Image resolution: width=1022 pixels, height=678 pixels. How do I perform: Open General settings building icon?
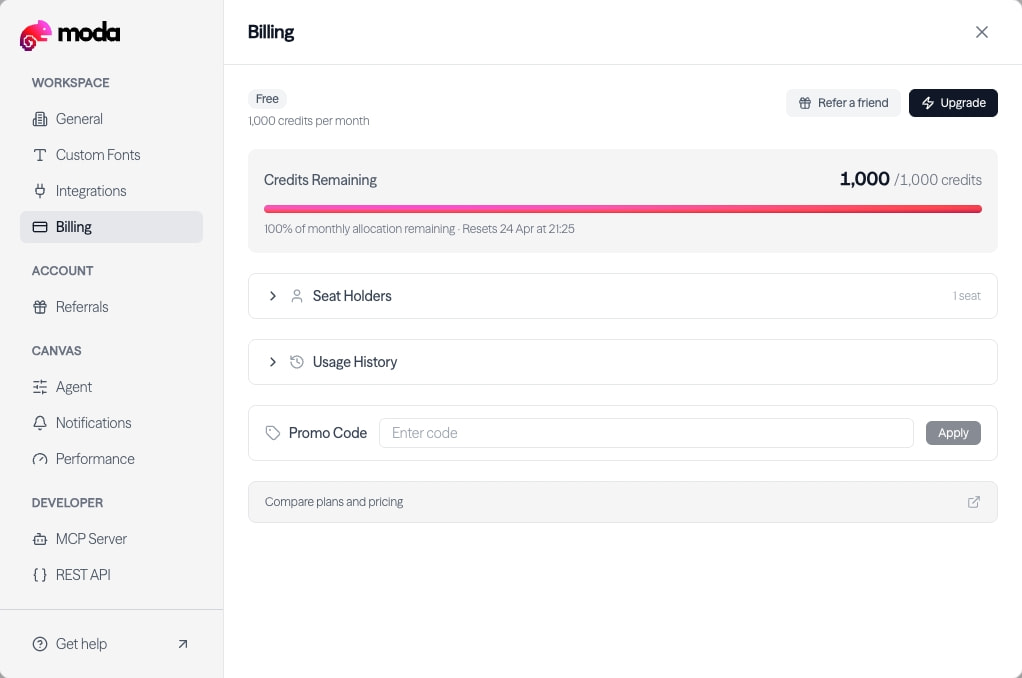[x=40, y=119]
